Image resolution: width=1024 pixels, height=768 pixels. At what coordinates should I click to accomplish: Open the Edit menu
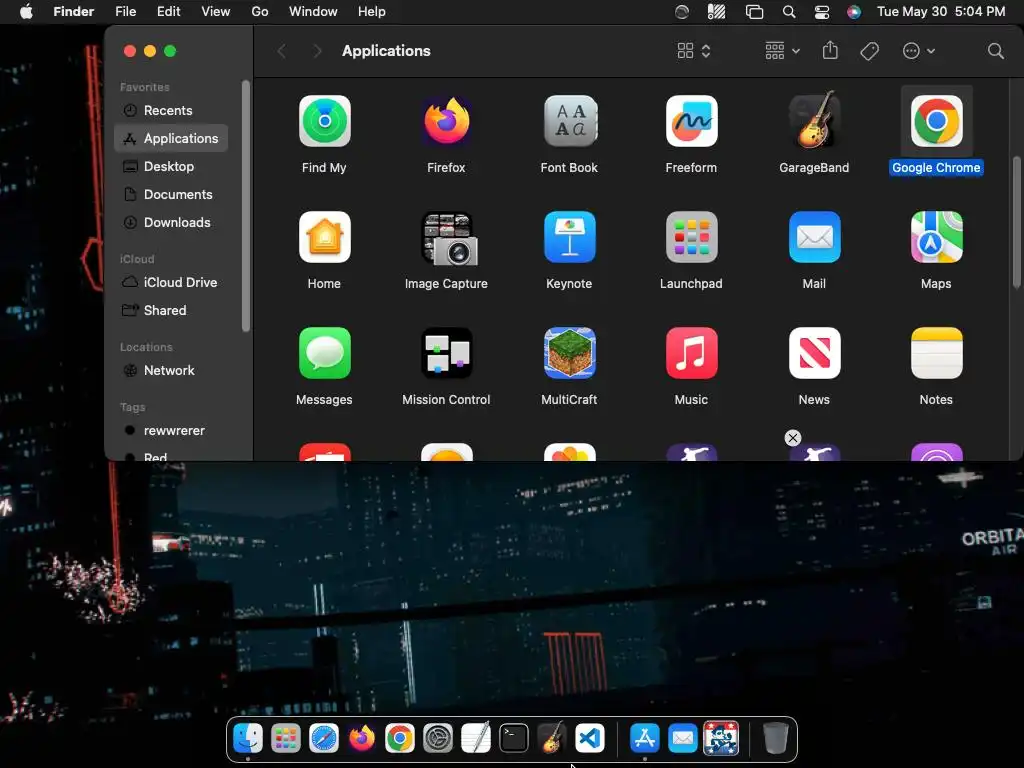pos(168,12)
